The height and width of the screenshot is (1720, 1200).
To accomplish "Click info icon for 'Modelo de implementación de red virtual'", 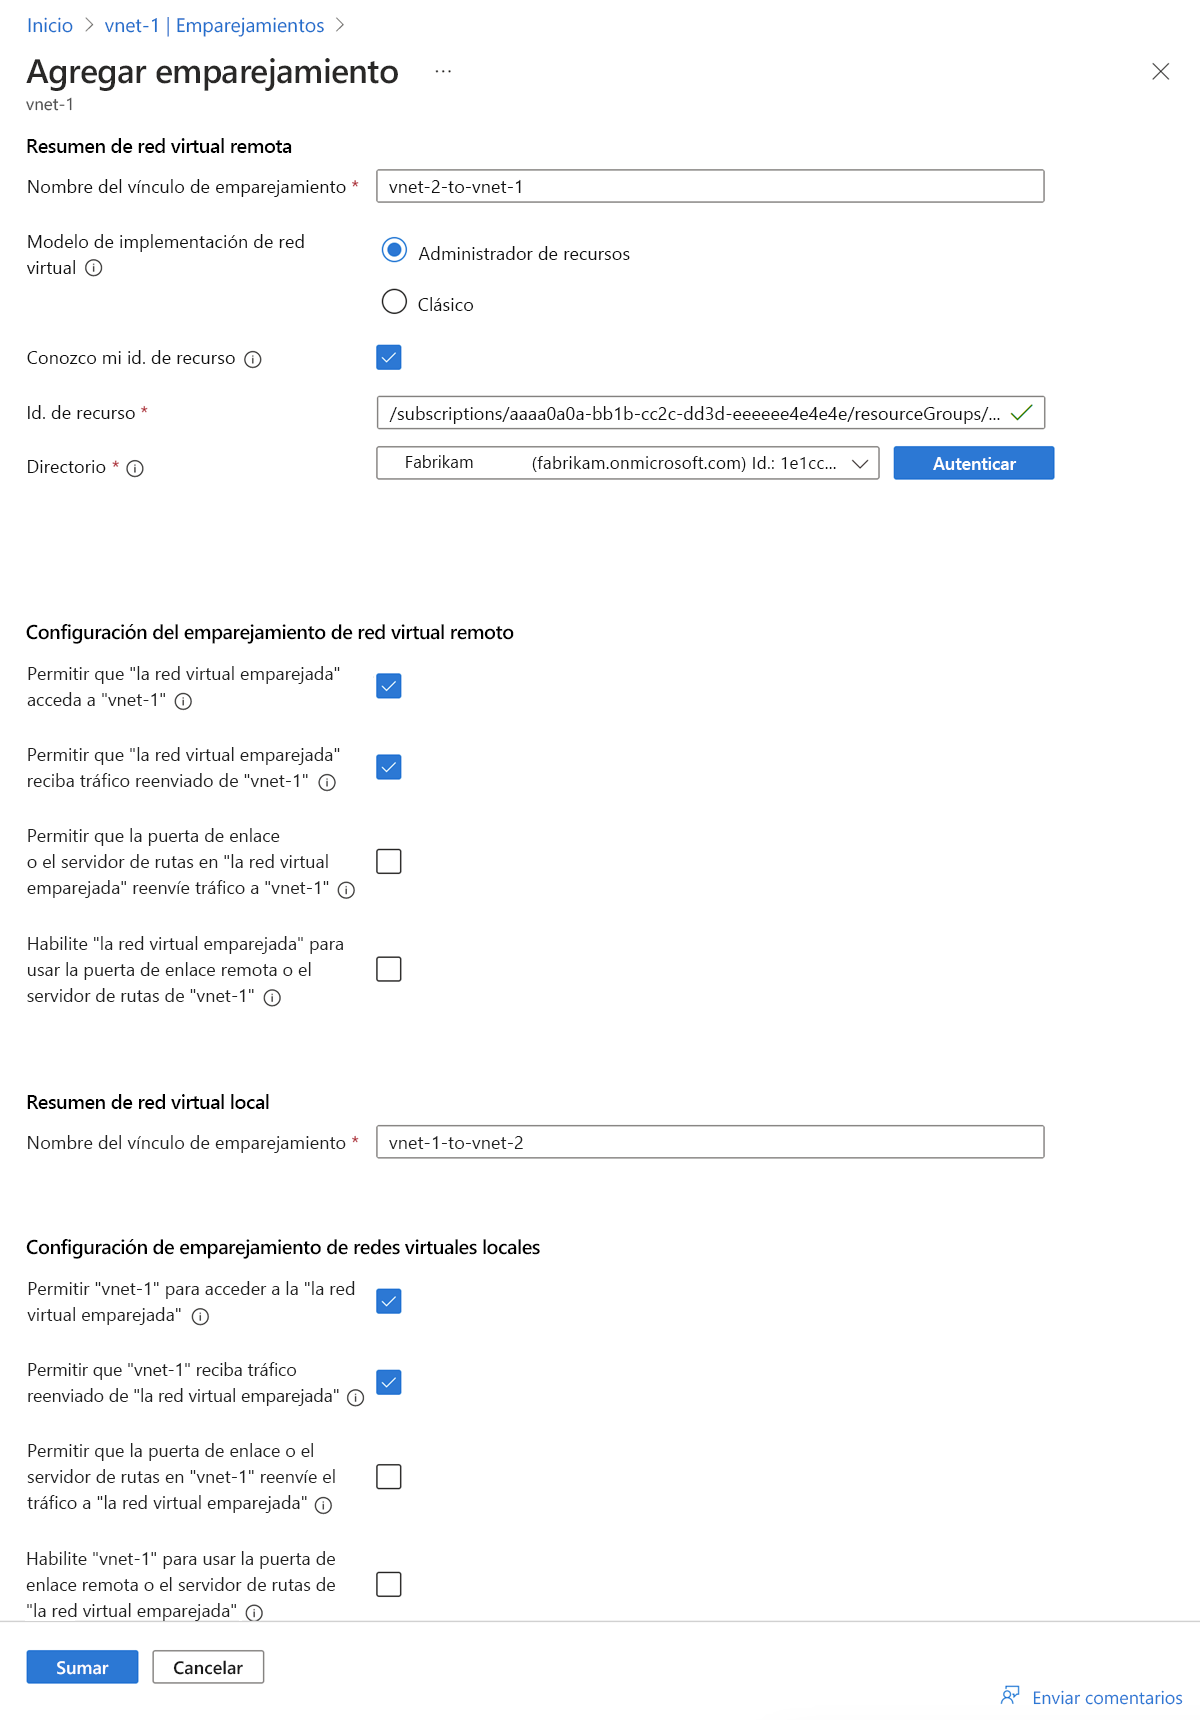I will tap(94, 268).
